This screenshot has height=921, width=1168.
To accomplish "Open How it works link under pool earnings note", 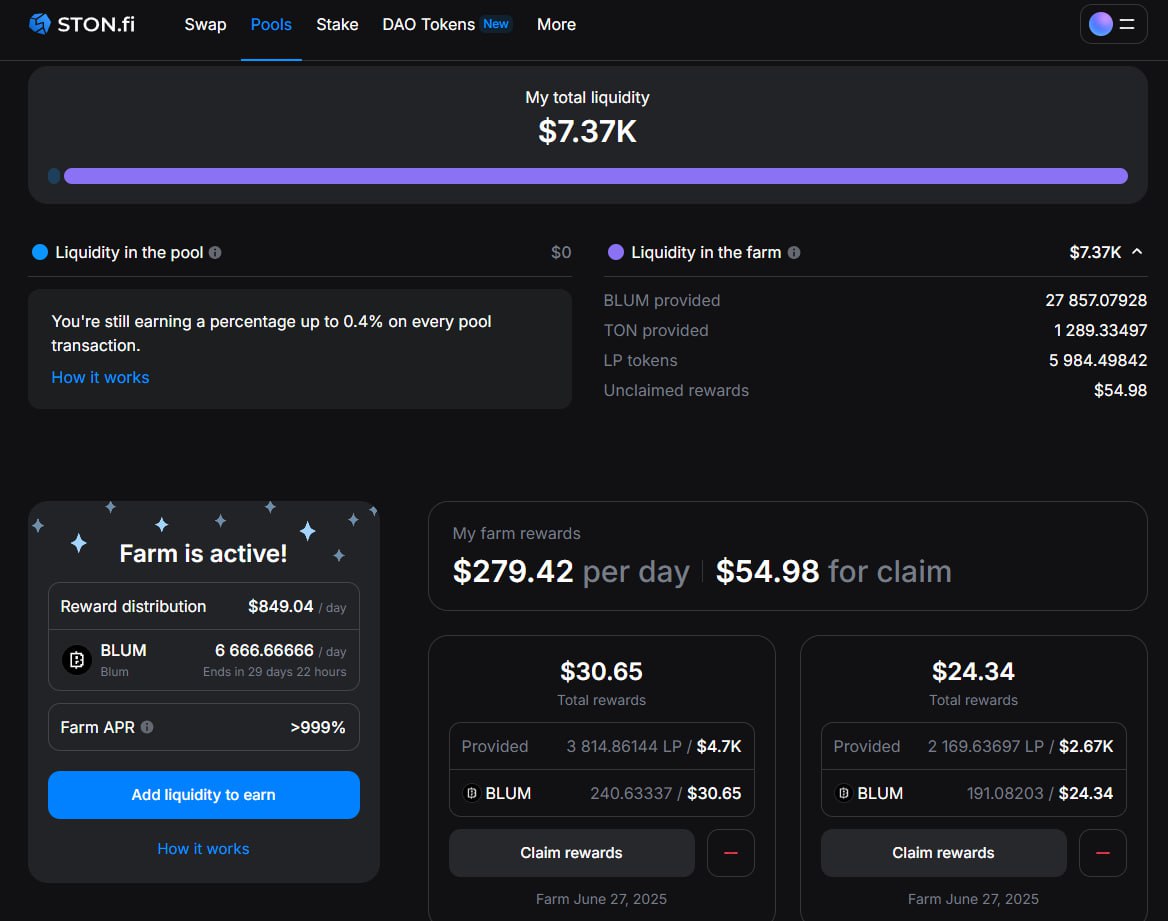I will [x=101, y=378].
